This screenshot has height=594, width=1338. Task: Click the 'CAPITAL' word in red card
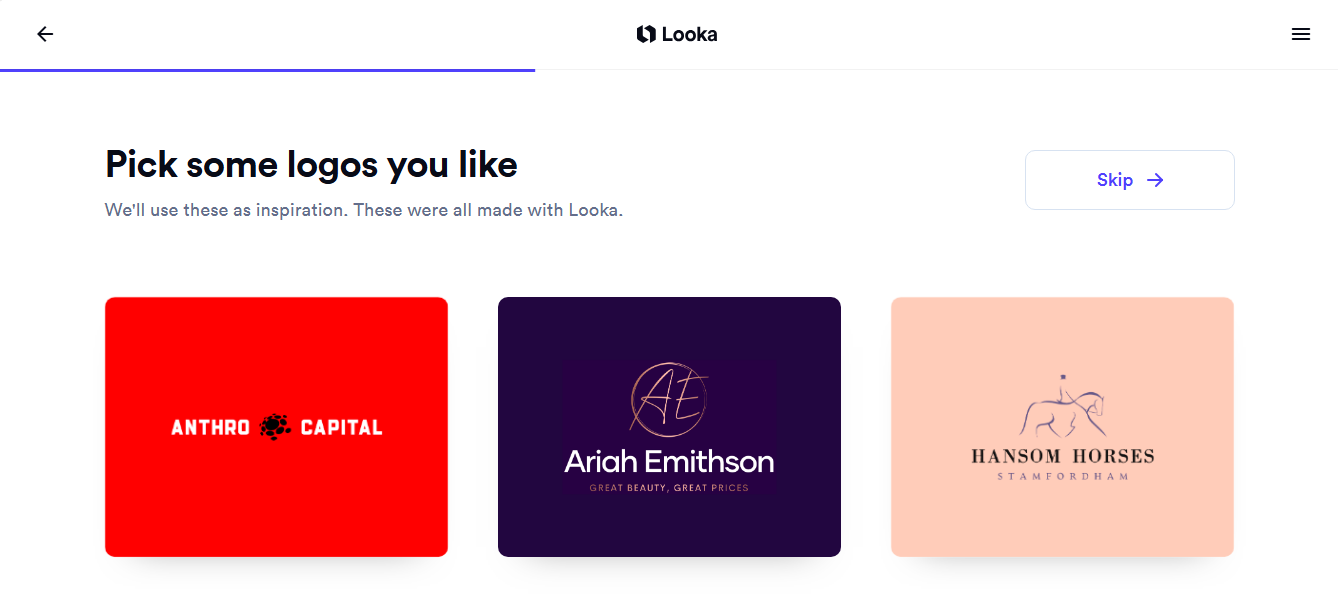point(341,428)
